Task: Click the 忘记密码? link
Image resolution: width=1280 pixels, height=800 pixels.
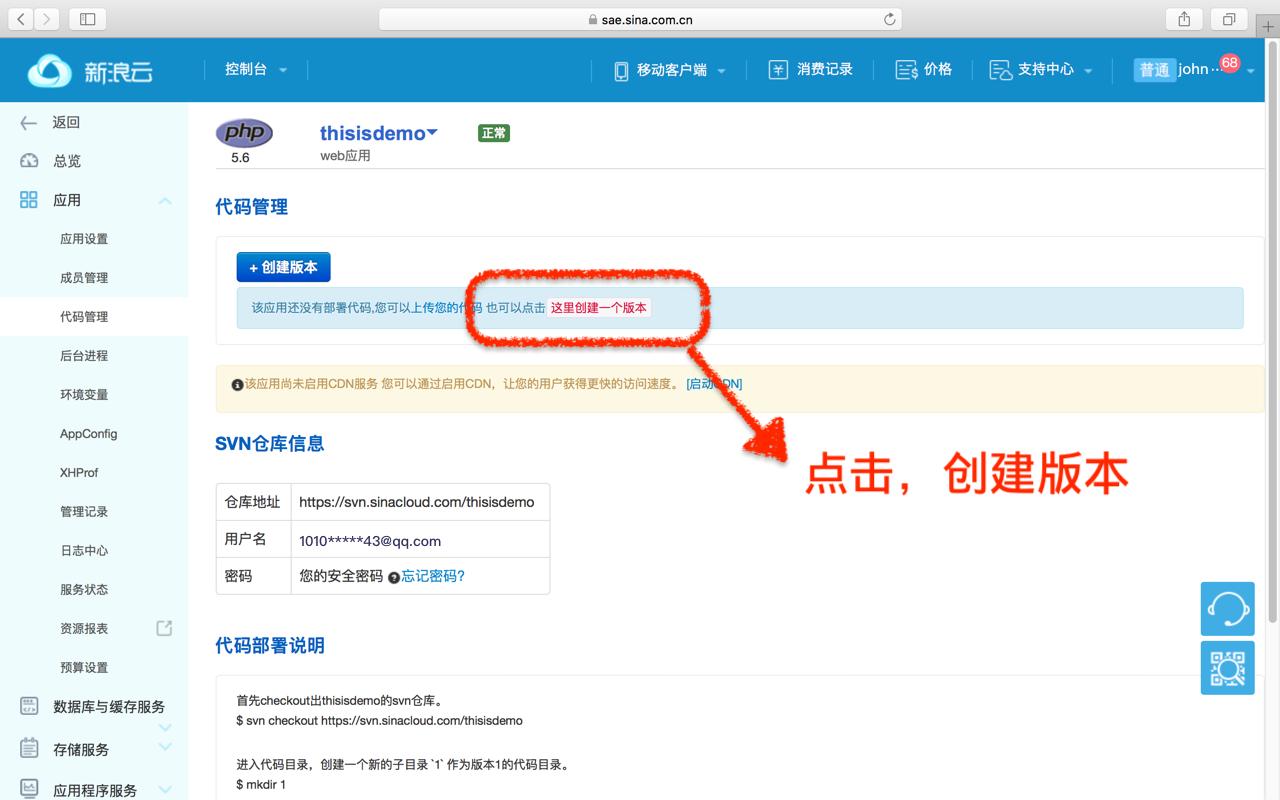Action: coord(433,576)
